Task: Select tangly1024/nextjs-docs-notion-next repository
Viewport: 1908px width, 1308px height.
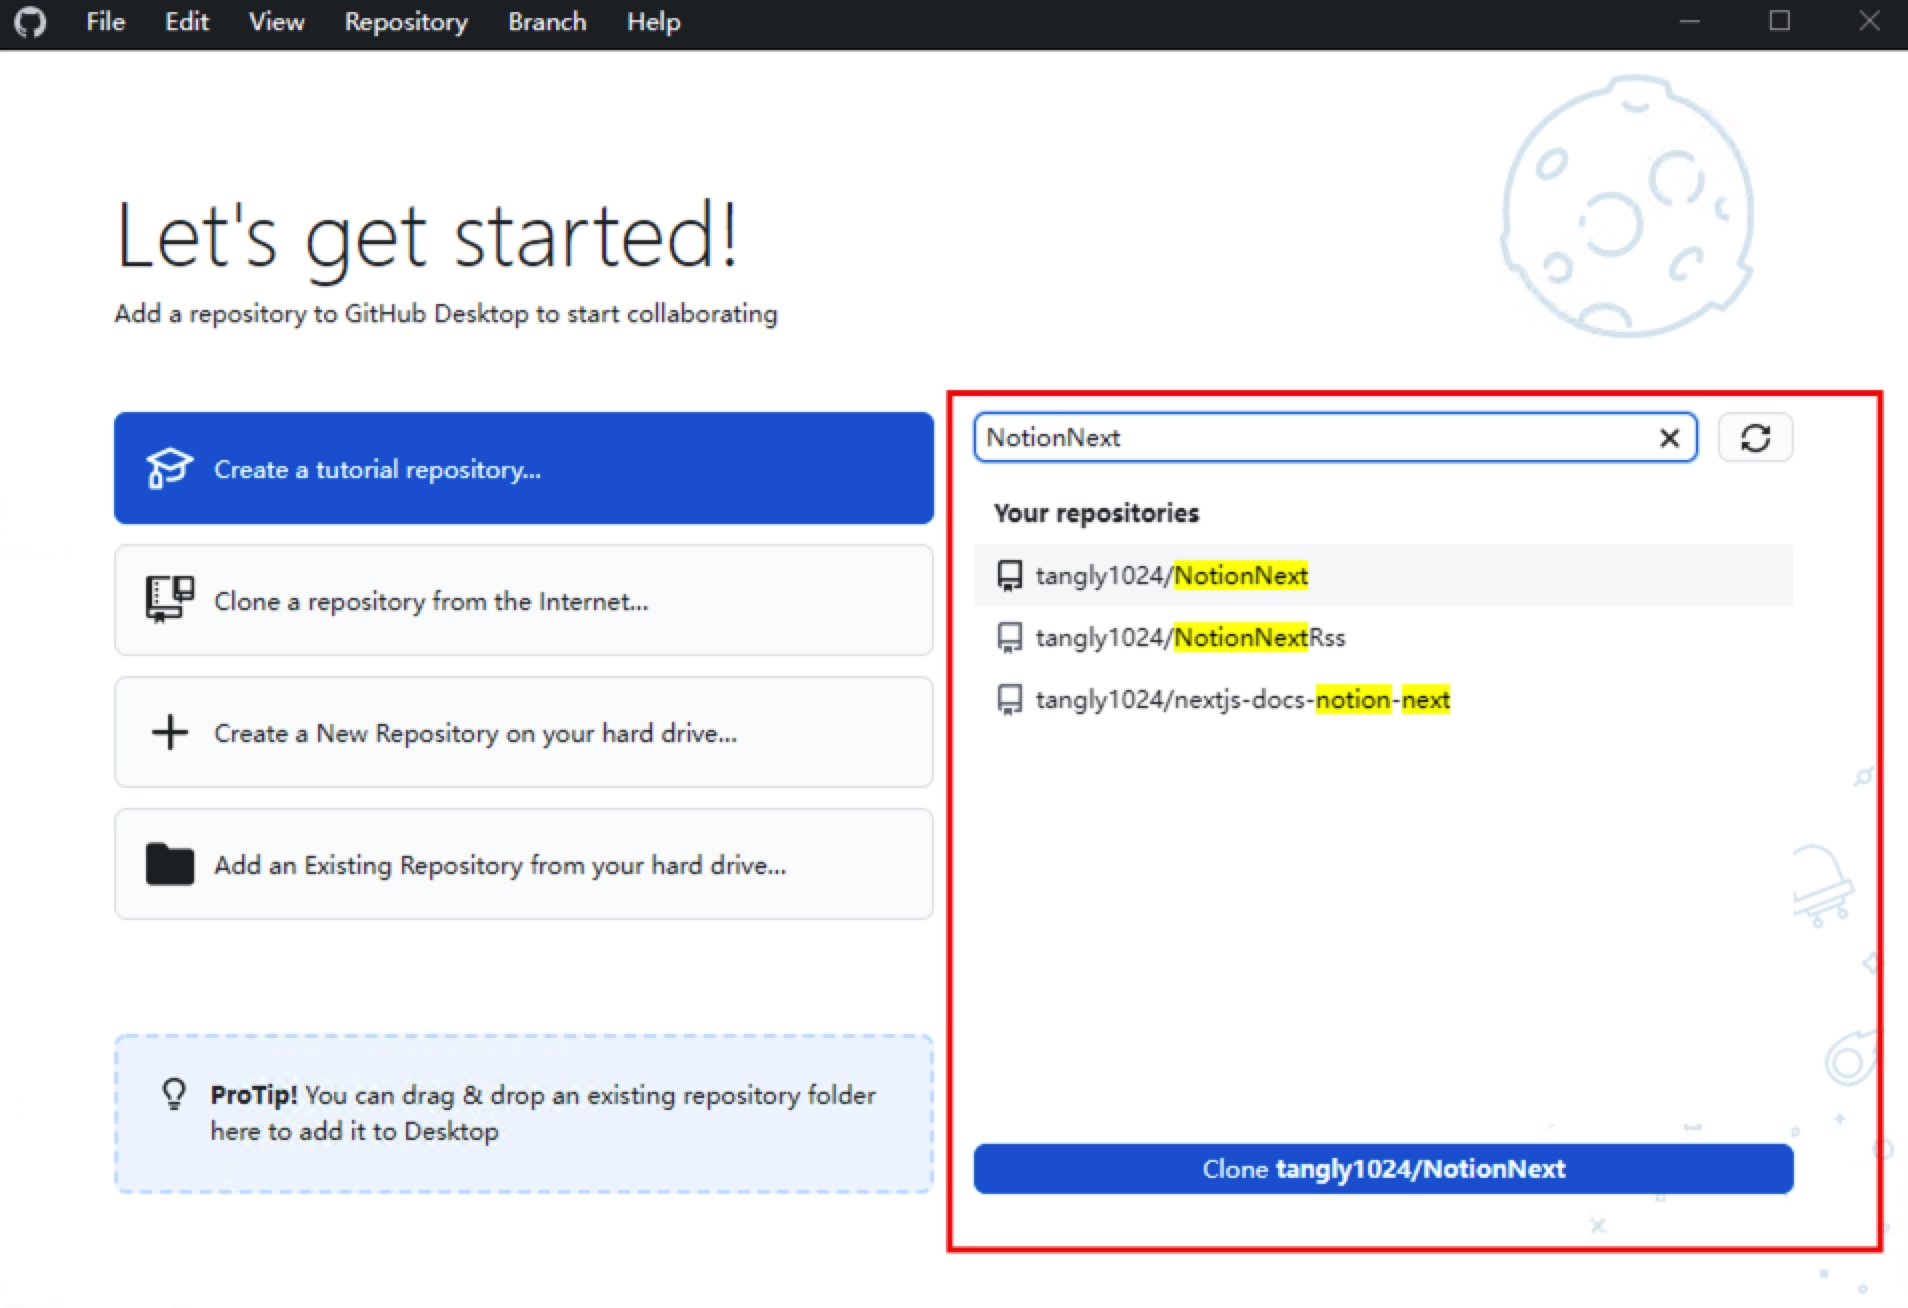Action: tap(1383, 699)
